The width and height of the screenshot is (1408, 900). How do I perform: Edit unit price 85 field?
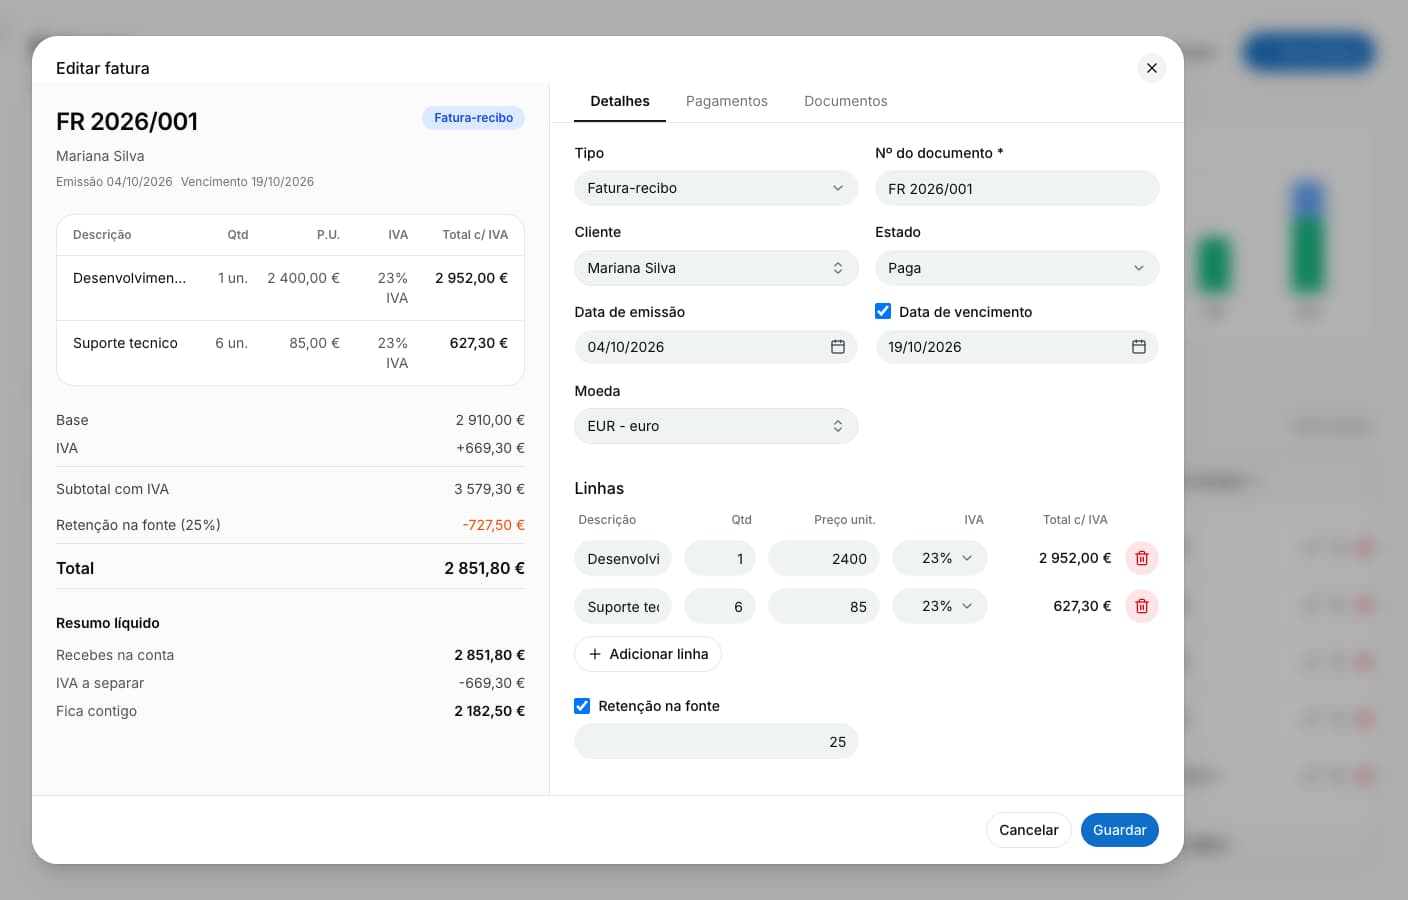(x=824, y=606)
